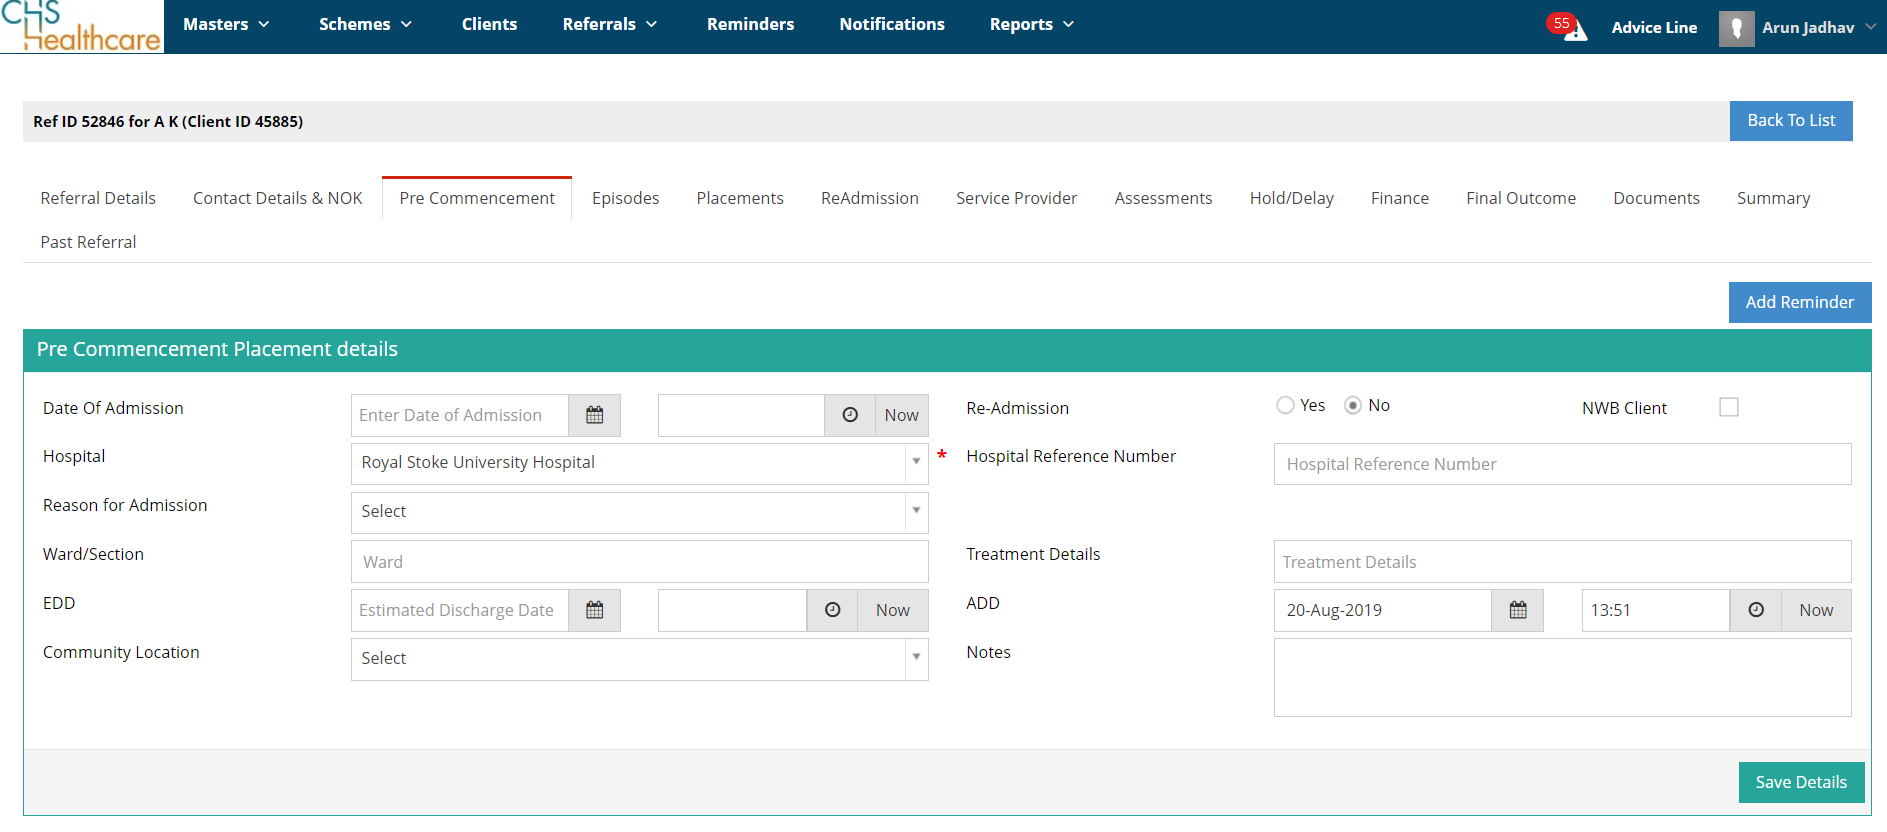Image resolution: width=1887 pixels, height=832 pixels.
Task: Click clock icon beside ADD time 13:51
Action: [x=1756, y=610]
